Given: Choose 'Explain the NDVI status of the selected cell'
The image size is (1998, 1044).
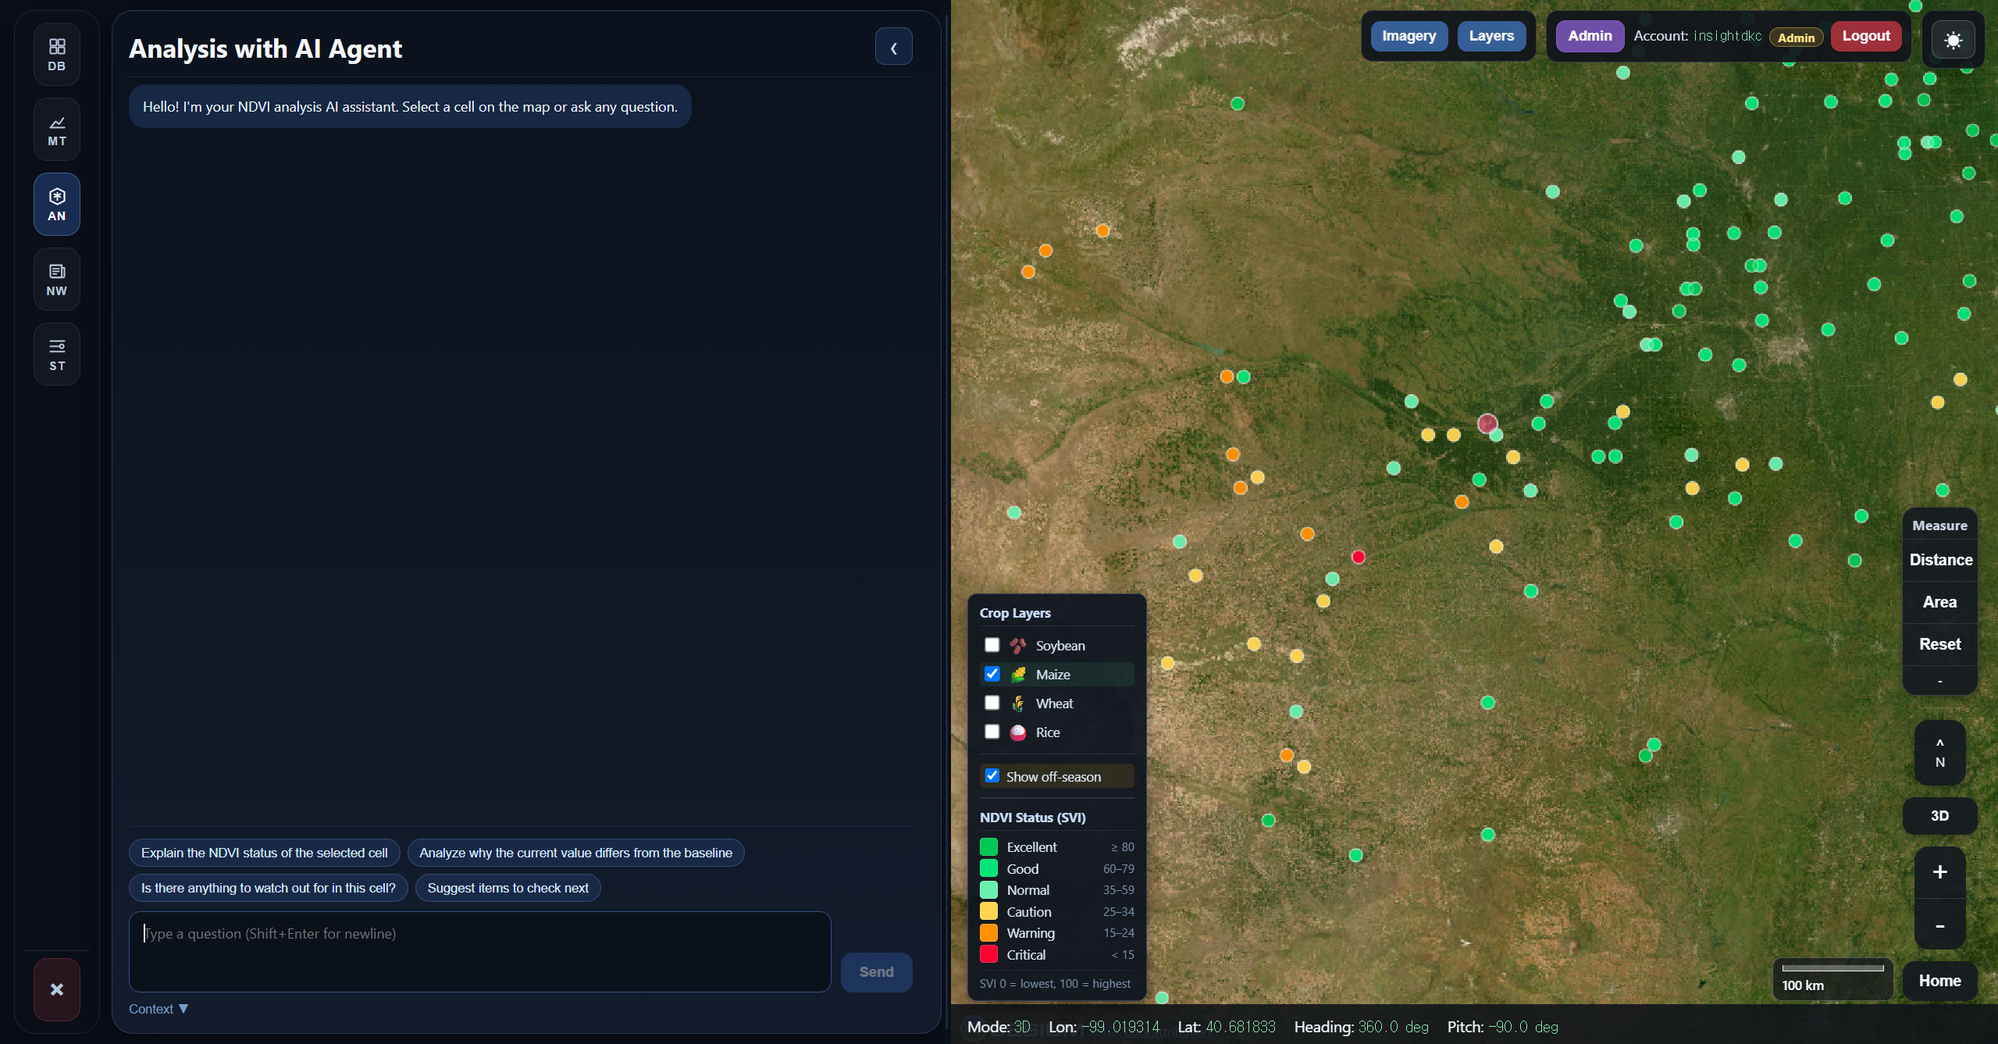Looking at the screenshot, I should pyautogui.click(x=264, y=853).
